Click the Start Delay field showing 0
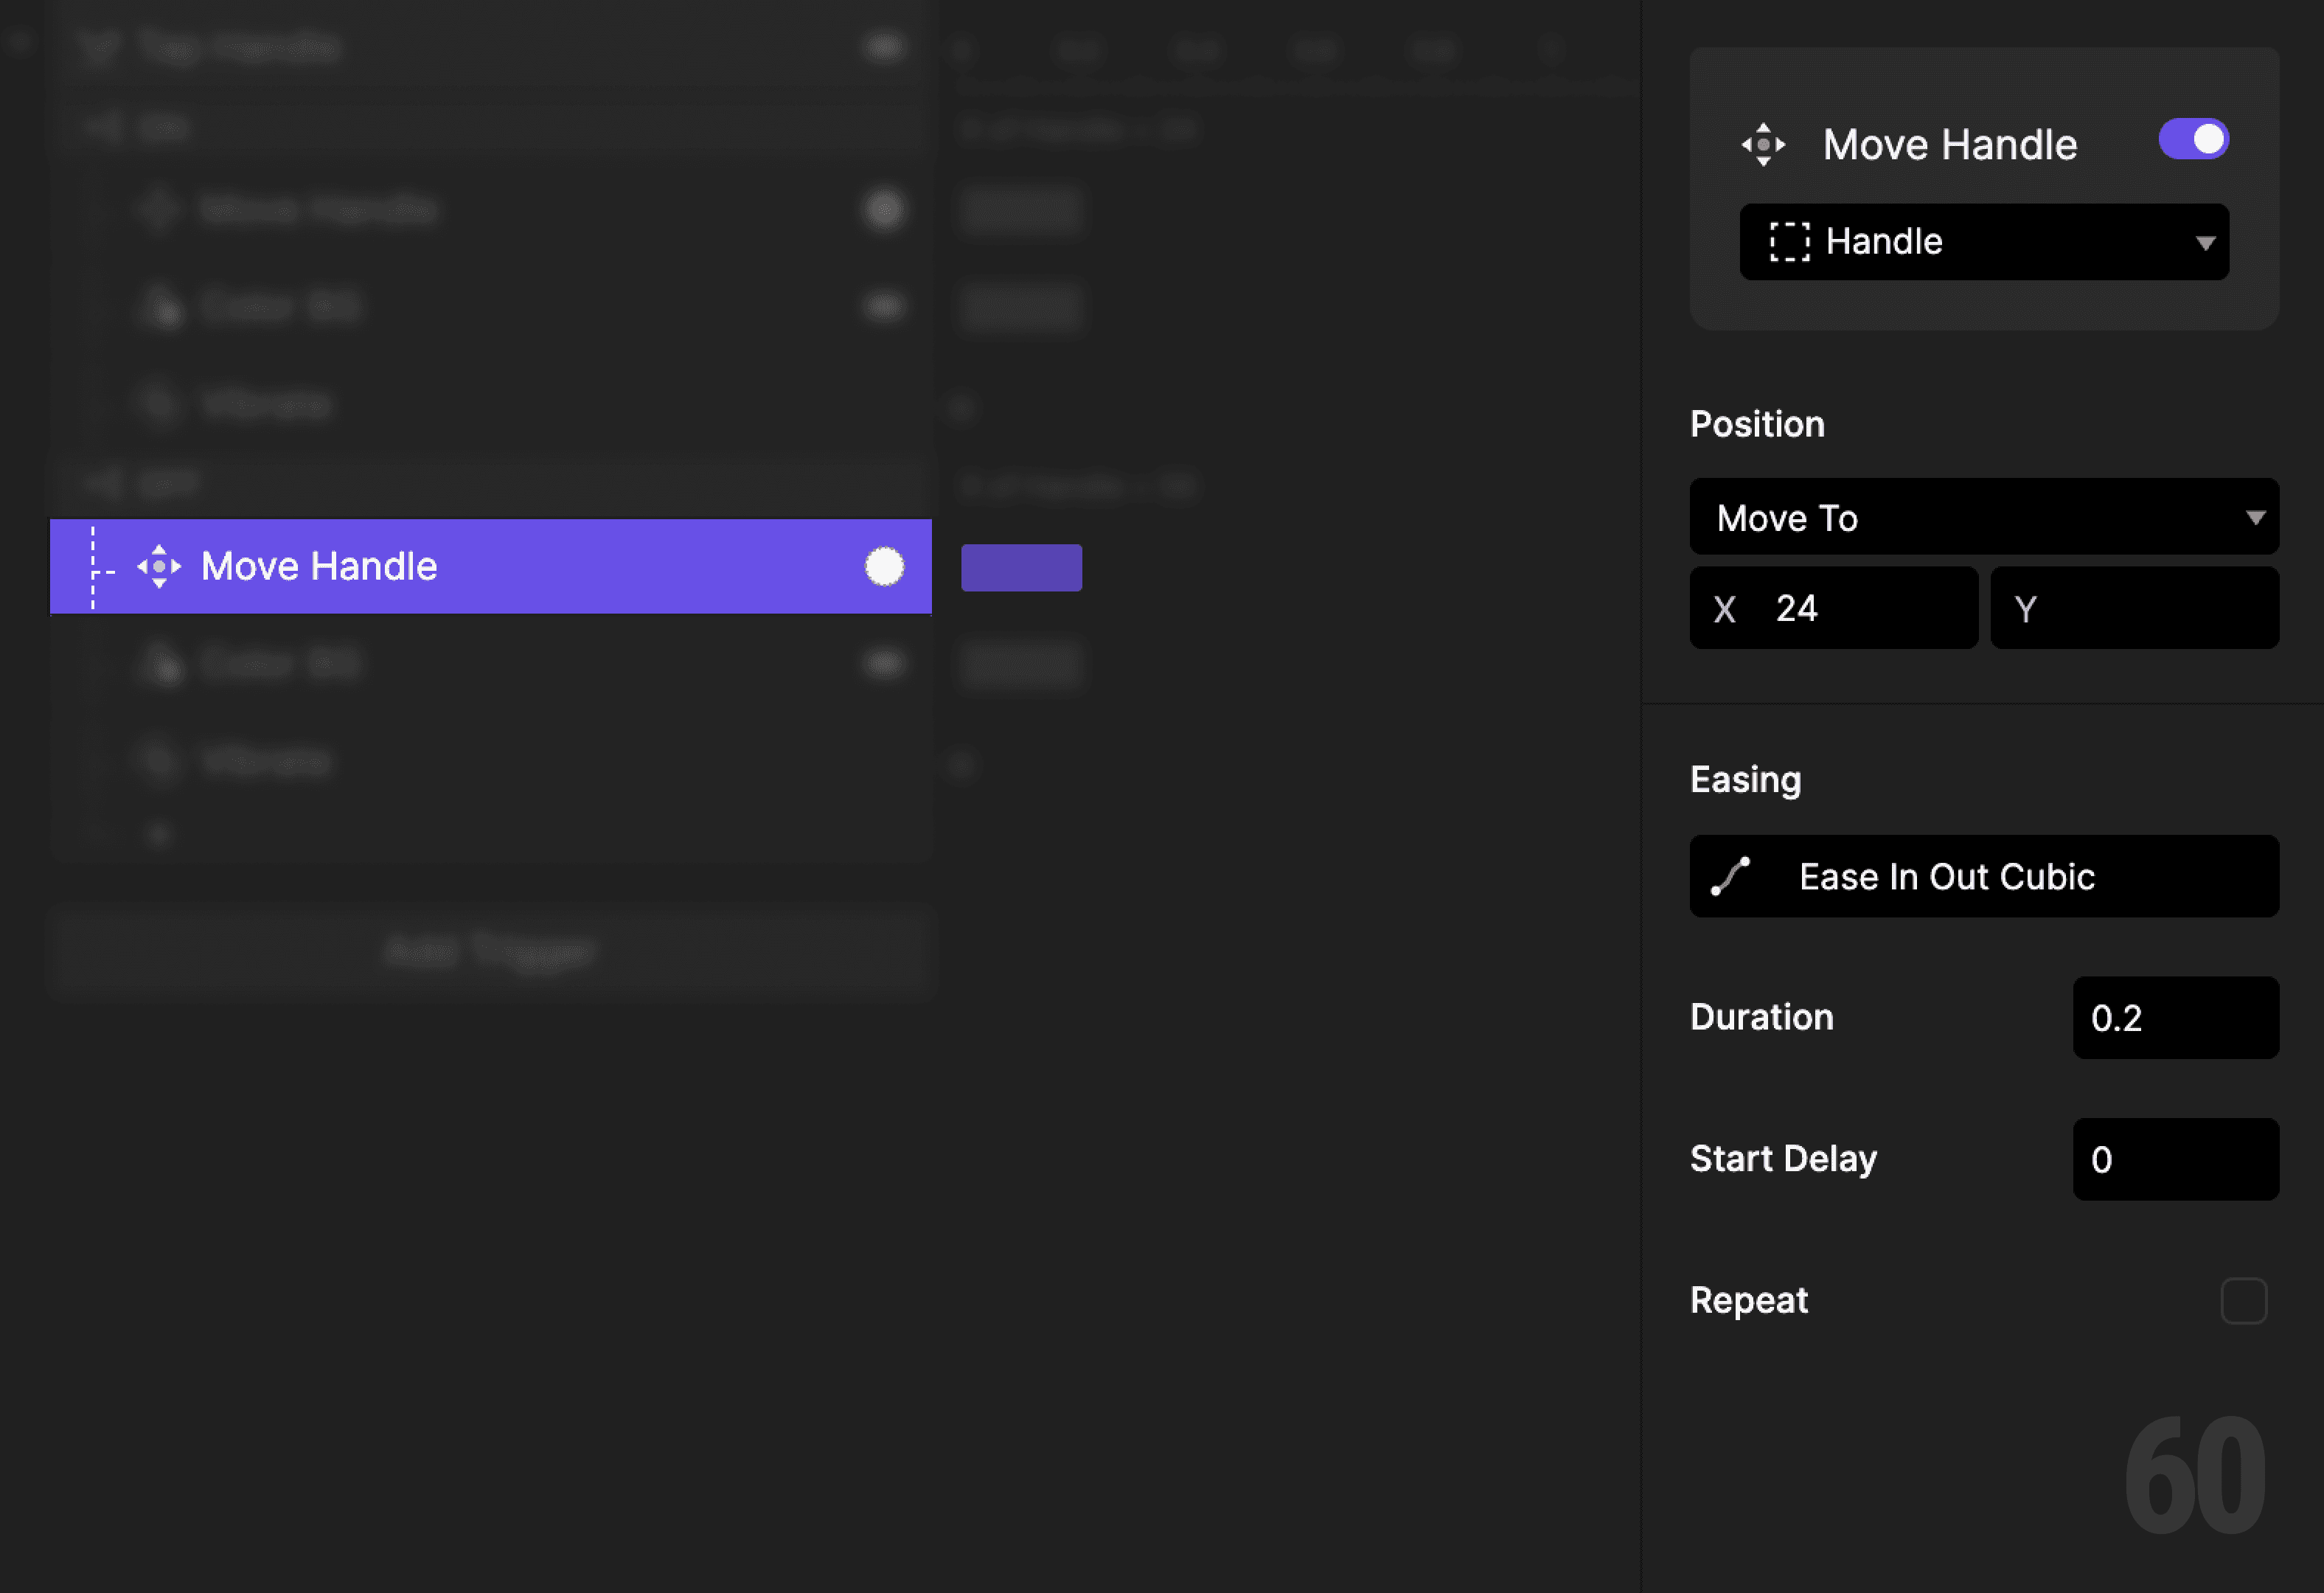This screenshot has height=1593, width=2324. [x=2176, y=1159]
